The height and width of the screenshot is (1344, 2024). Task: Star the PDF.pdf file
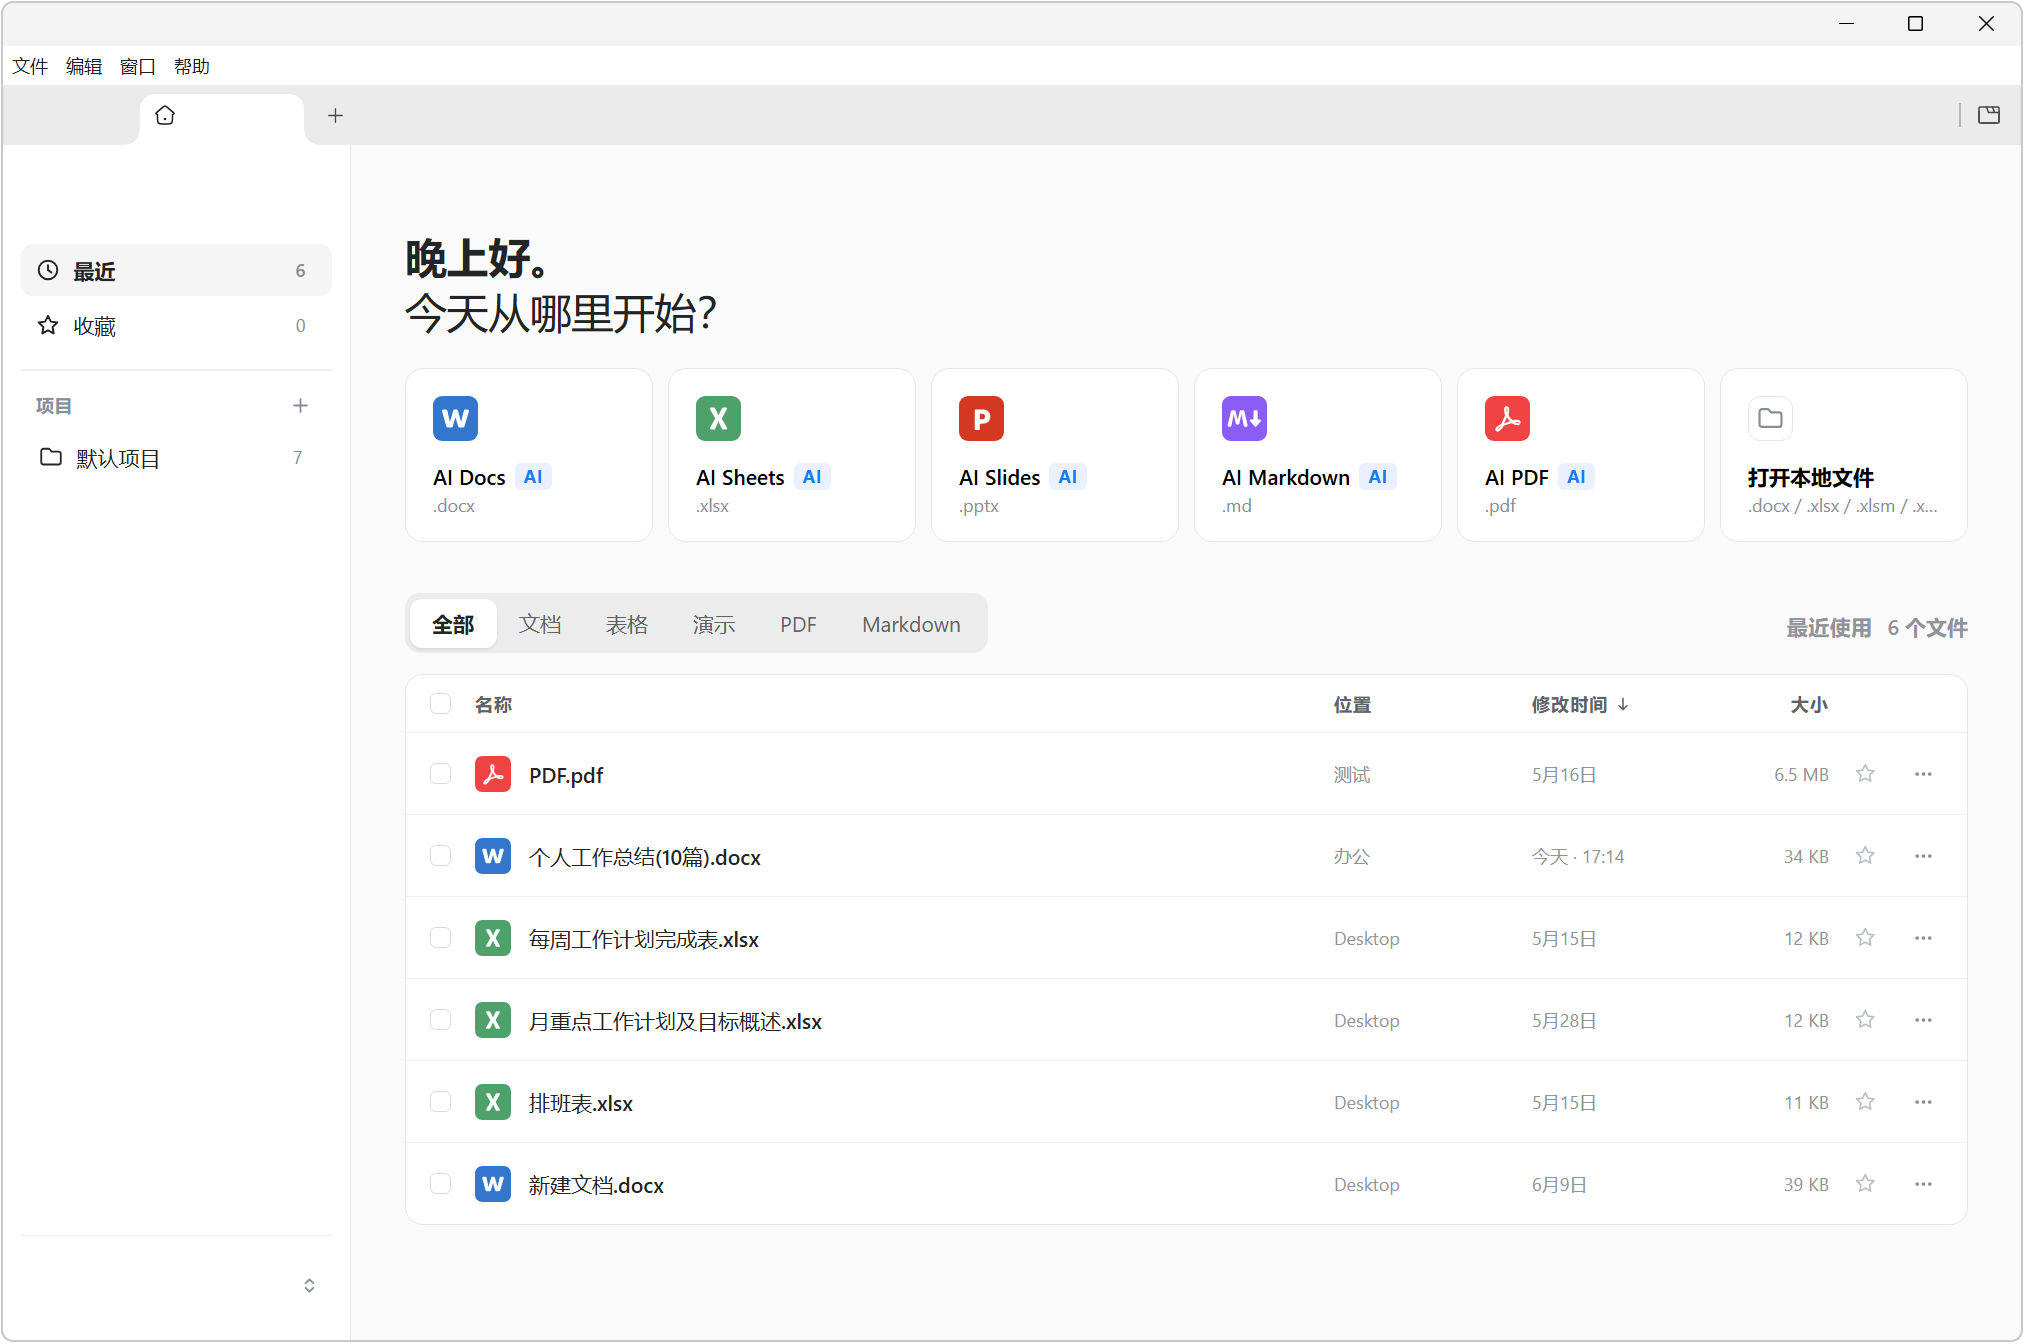(x=1865, y=774)
